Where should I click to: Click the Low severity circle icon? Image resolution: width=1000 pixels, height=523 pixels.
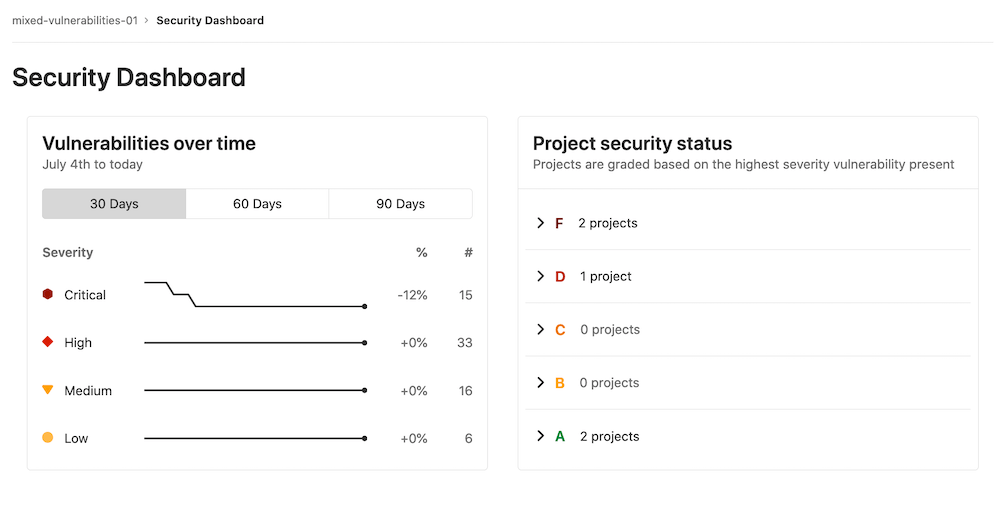click(x=47, y=438)
